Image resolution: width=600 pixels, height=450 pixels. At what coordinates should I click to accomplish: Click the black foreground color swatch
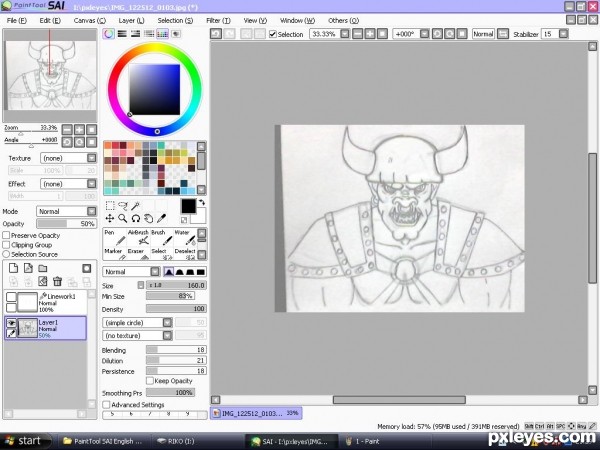click(x=188, y=206)
